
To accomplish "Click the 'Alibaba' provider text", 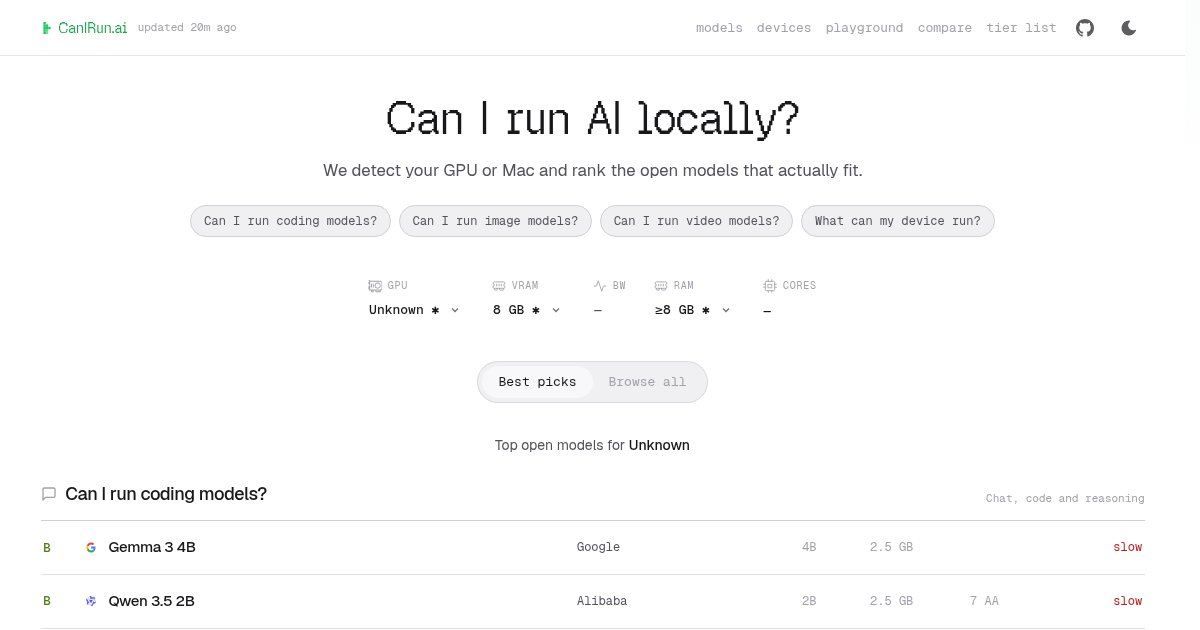I will [602, 601].
